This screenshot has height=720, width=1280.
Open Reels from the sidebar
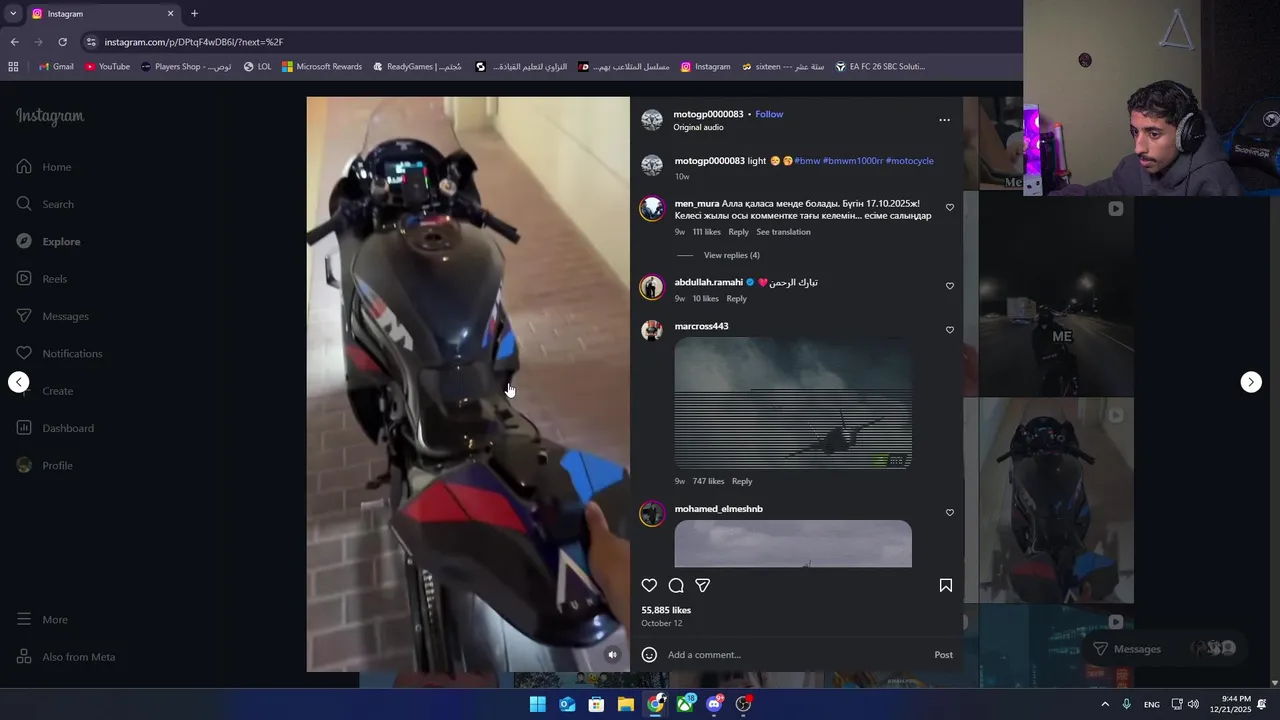[42, 279]
